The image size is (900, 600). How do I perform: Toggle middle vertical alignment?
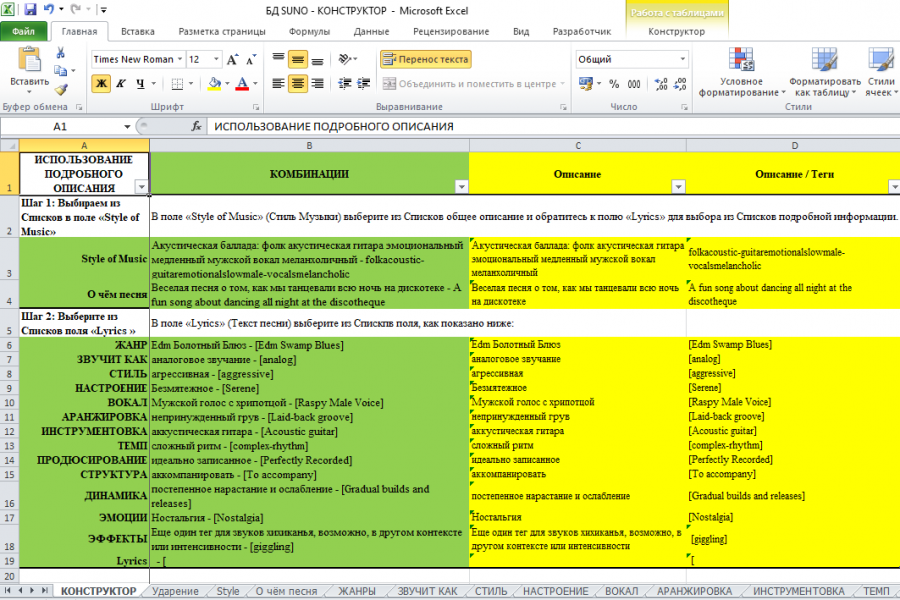tap(298, 60)
